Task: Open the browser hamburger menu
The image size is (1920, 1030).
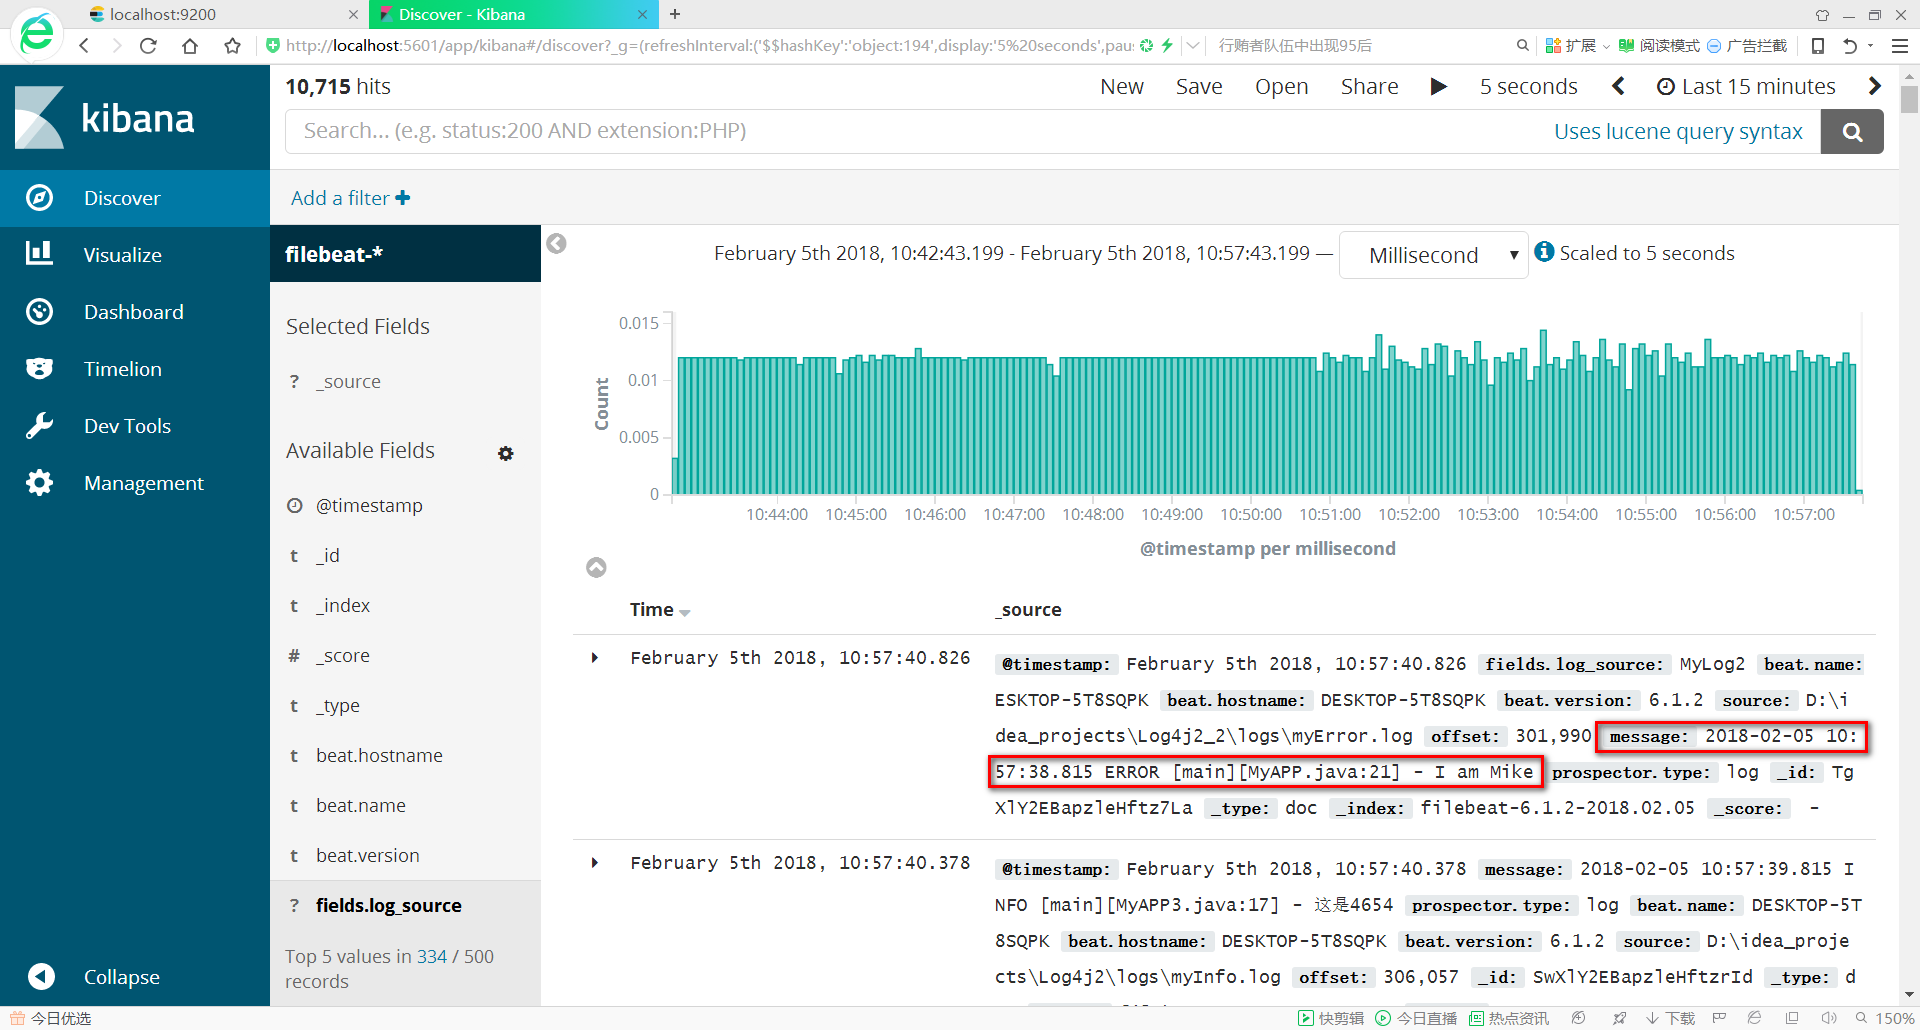Action: click(x=1900, y=45)
